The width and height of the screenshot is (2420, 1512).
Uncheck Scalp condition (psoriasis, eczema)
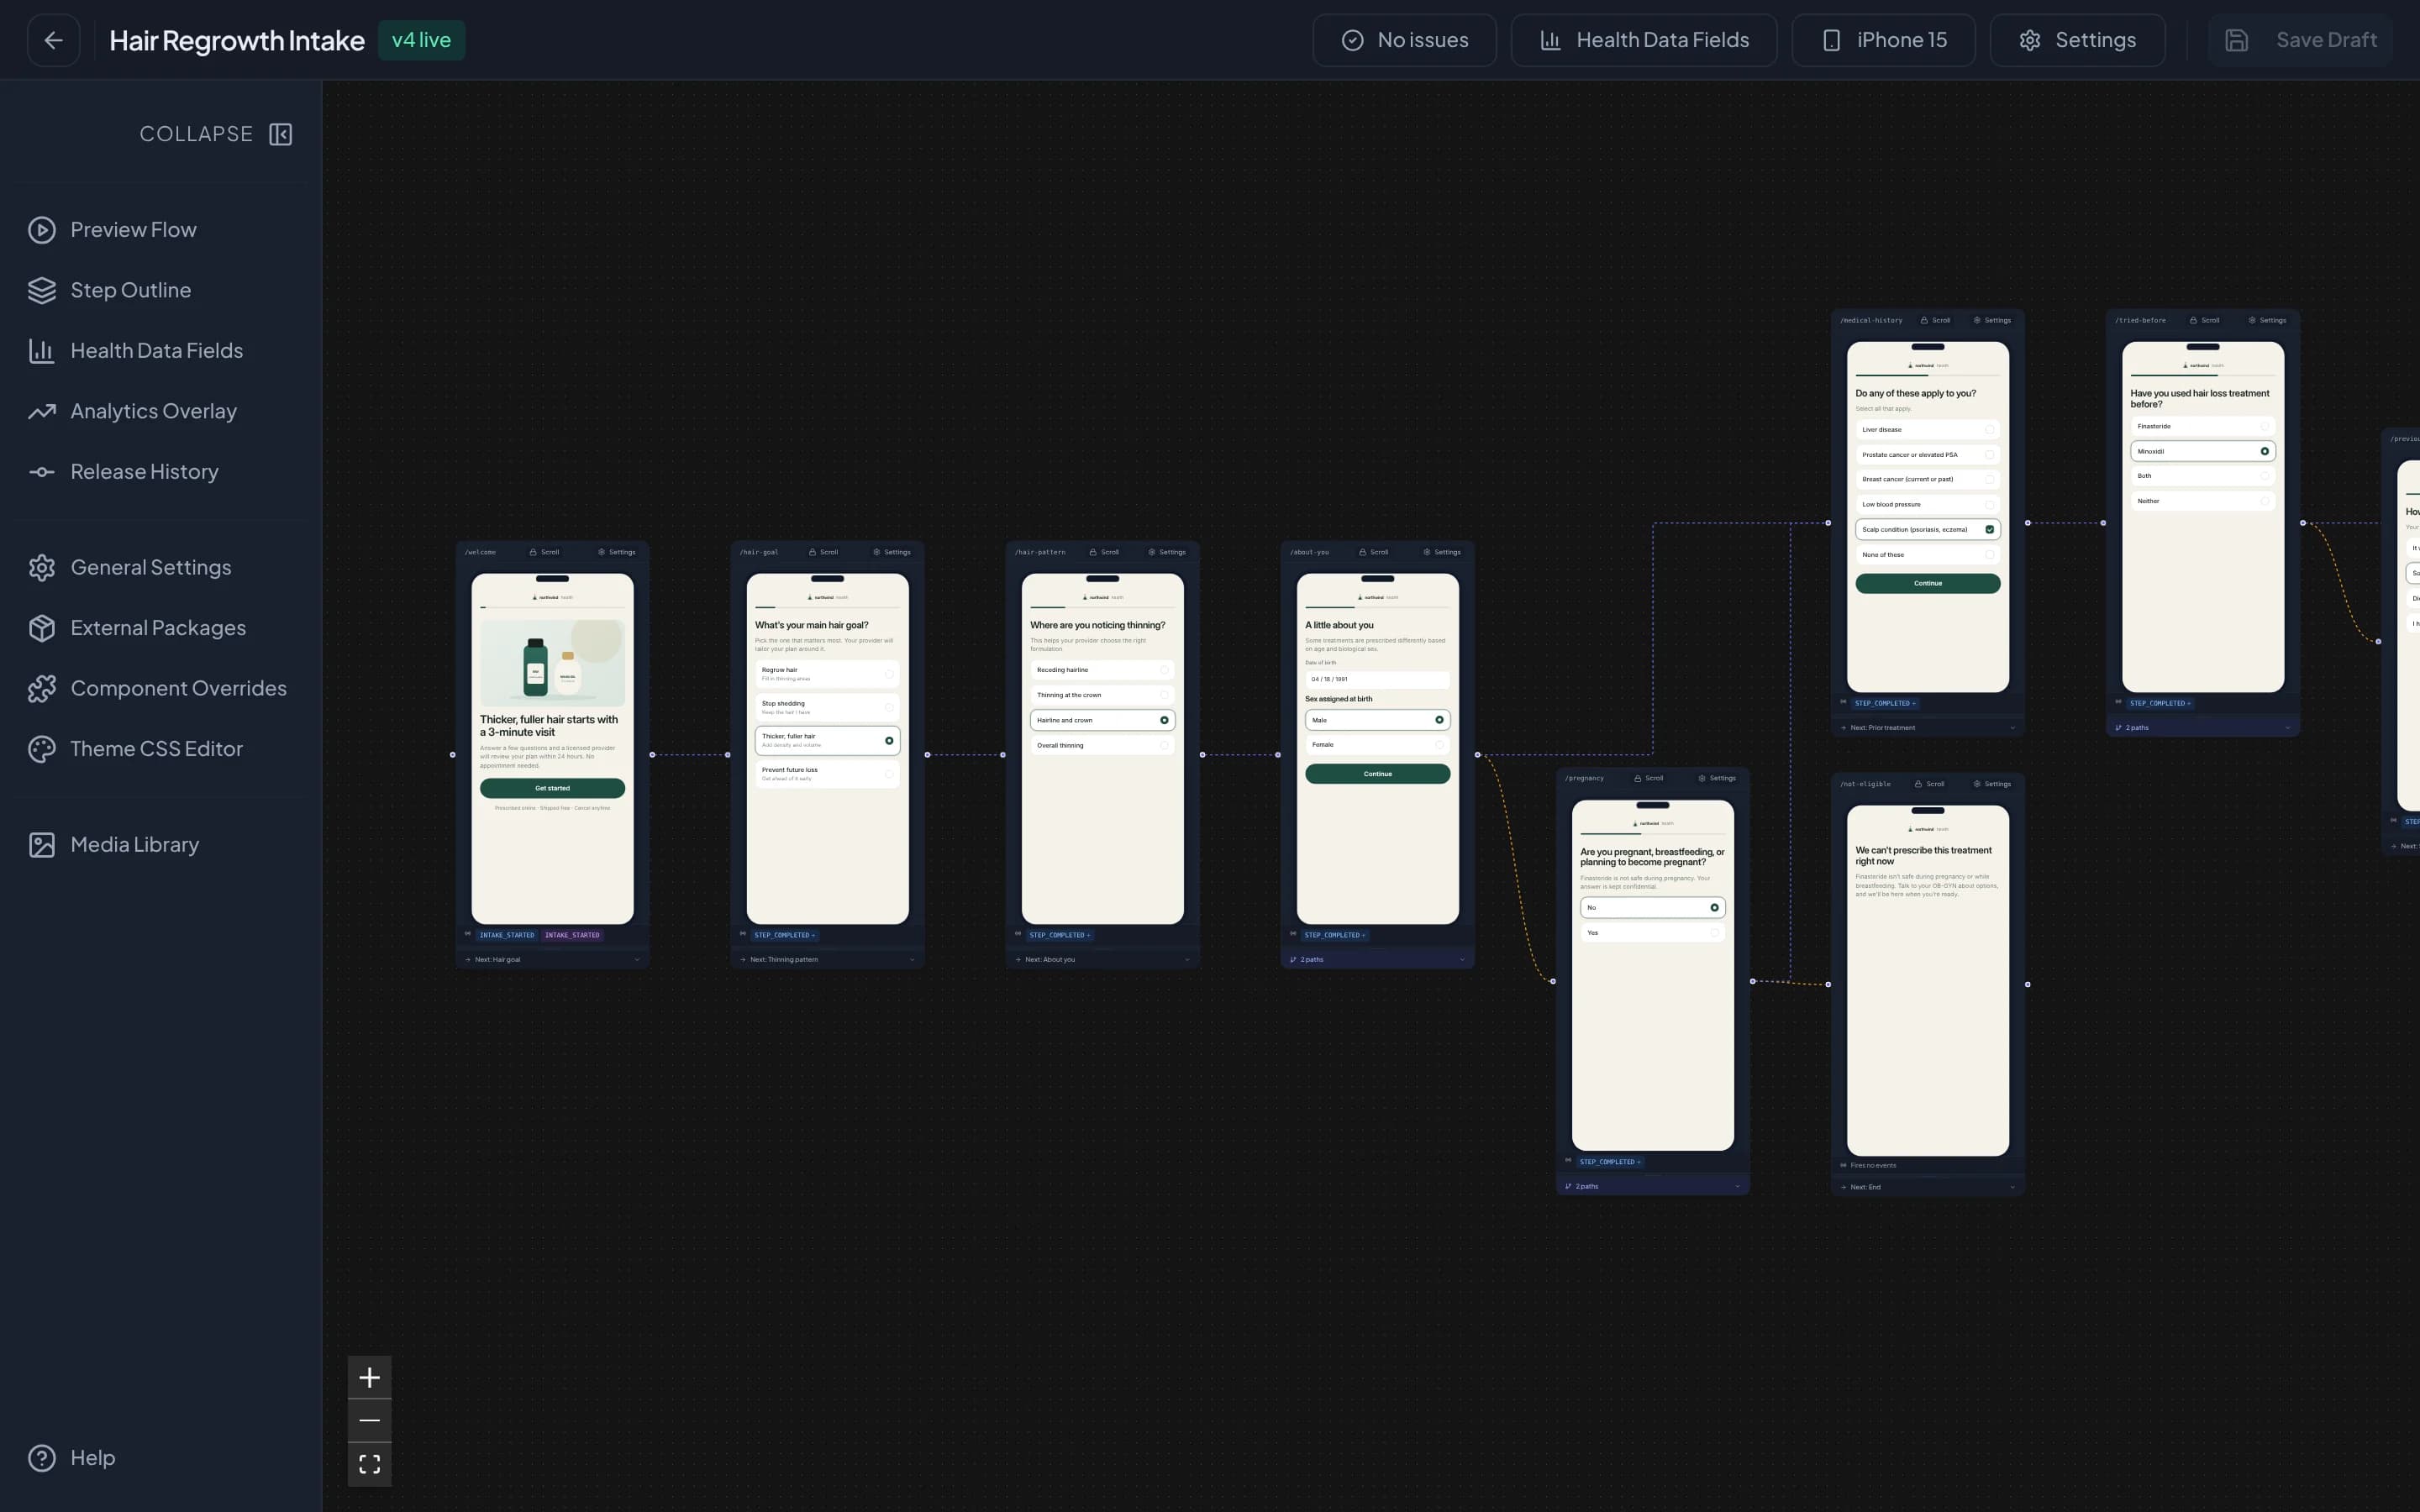point(1927,530)
